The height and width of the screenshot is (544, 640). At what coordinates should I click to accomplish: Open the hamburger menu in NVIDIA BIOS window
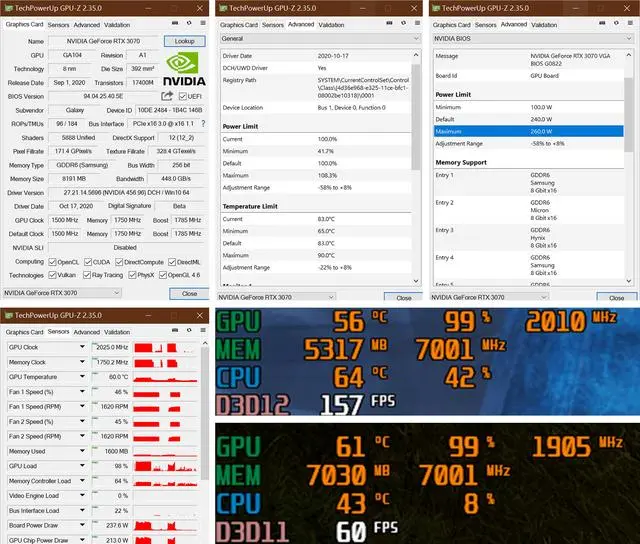click(x=630, y=23)
